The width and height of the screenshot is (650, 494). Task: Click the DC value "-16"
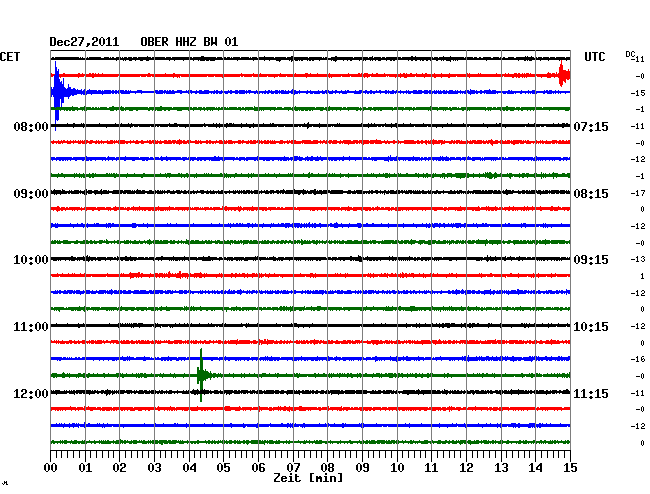coord(638,359)
